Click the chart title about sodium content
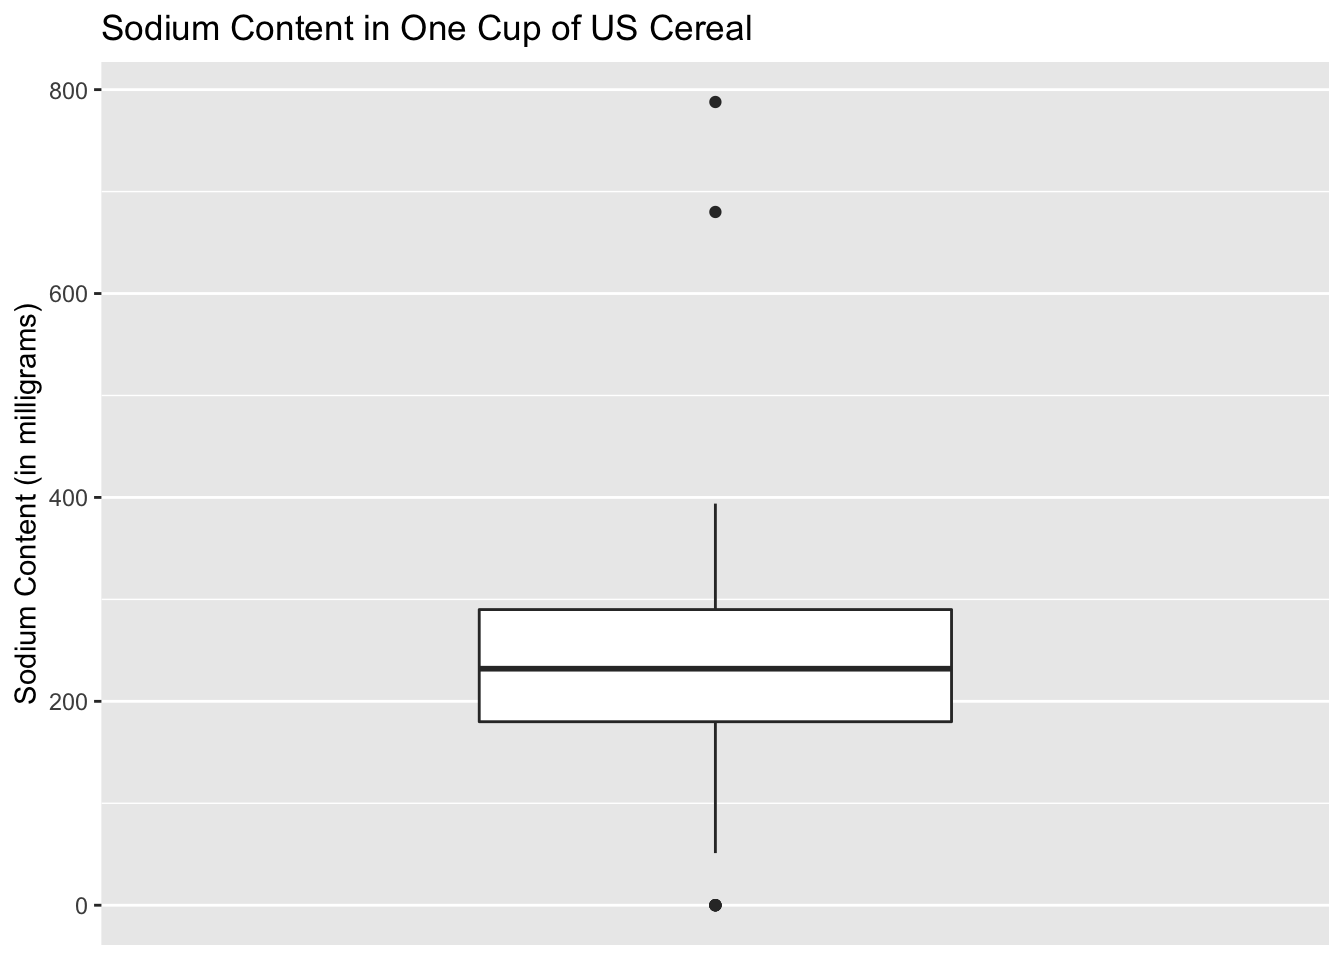Screen dimensions: 1344x960 [x=426, y=29]
